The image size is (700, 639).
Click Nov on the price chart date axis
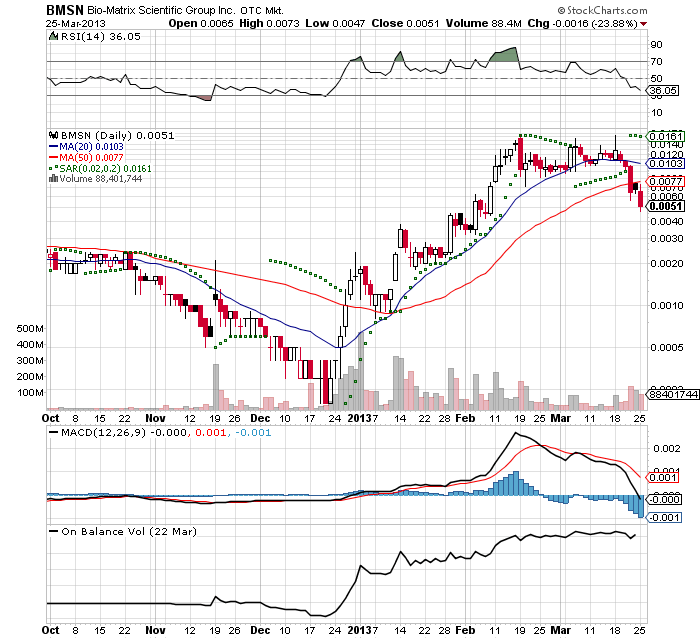(155, 418)
